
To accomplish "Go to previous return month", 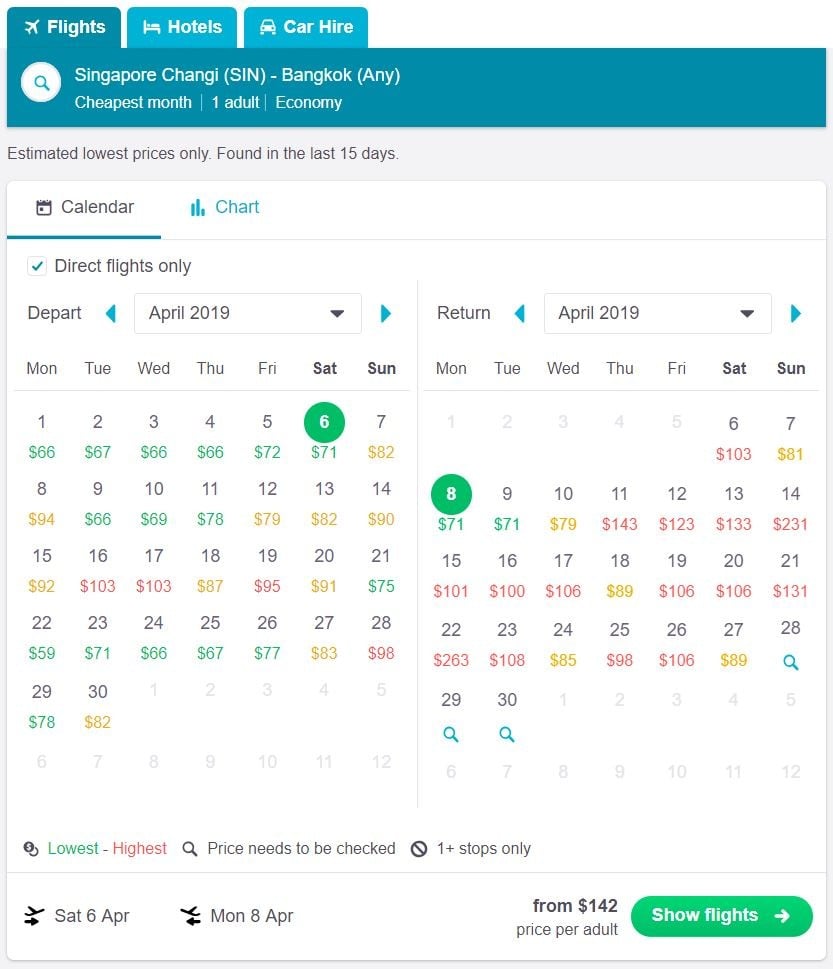I will pos(520,313).
